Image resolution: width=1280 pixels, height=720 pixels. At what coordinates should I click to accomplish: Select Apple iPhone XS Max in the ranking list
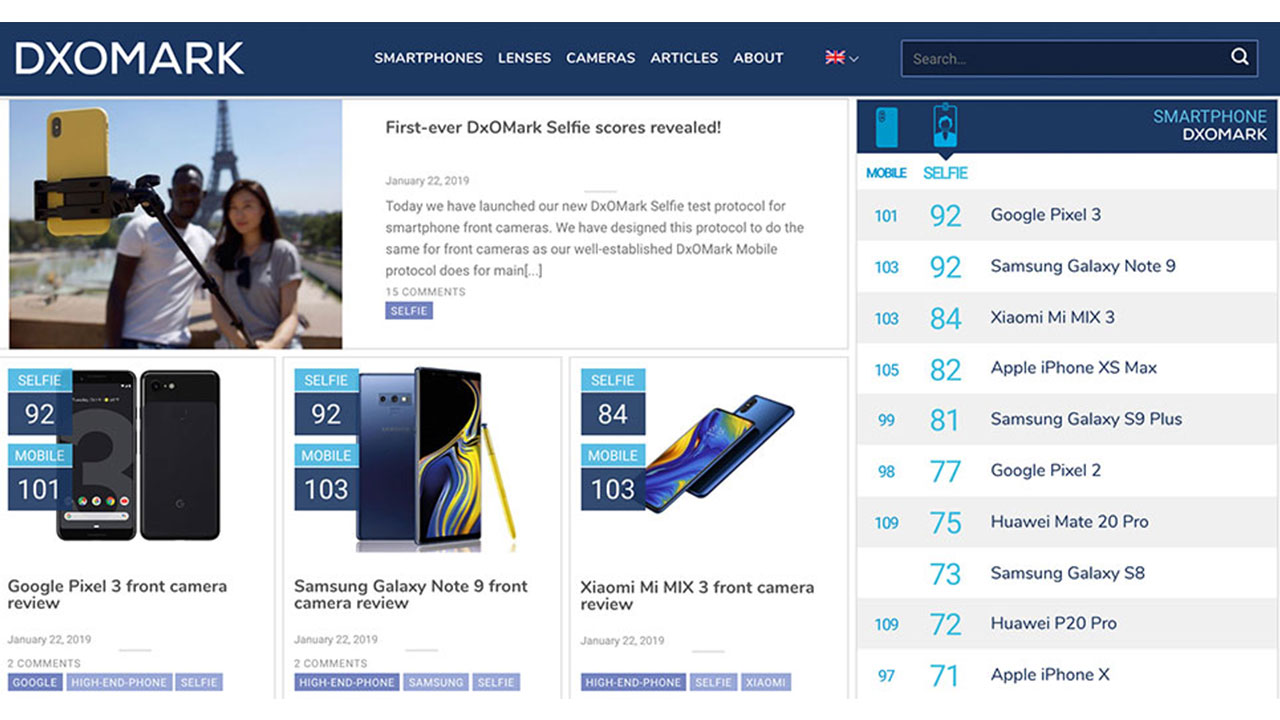coord(1073,368)
